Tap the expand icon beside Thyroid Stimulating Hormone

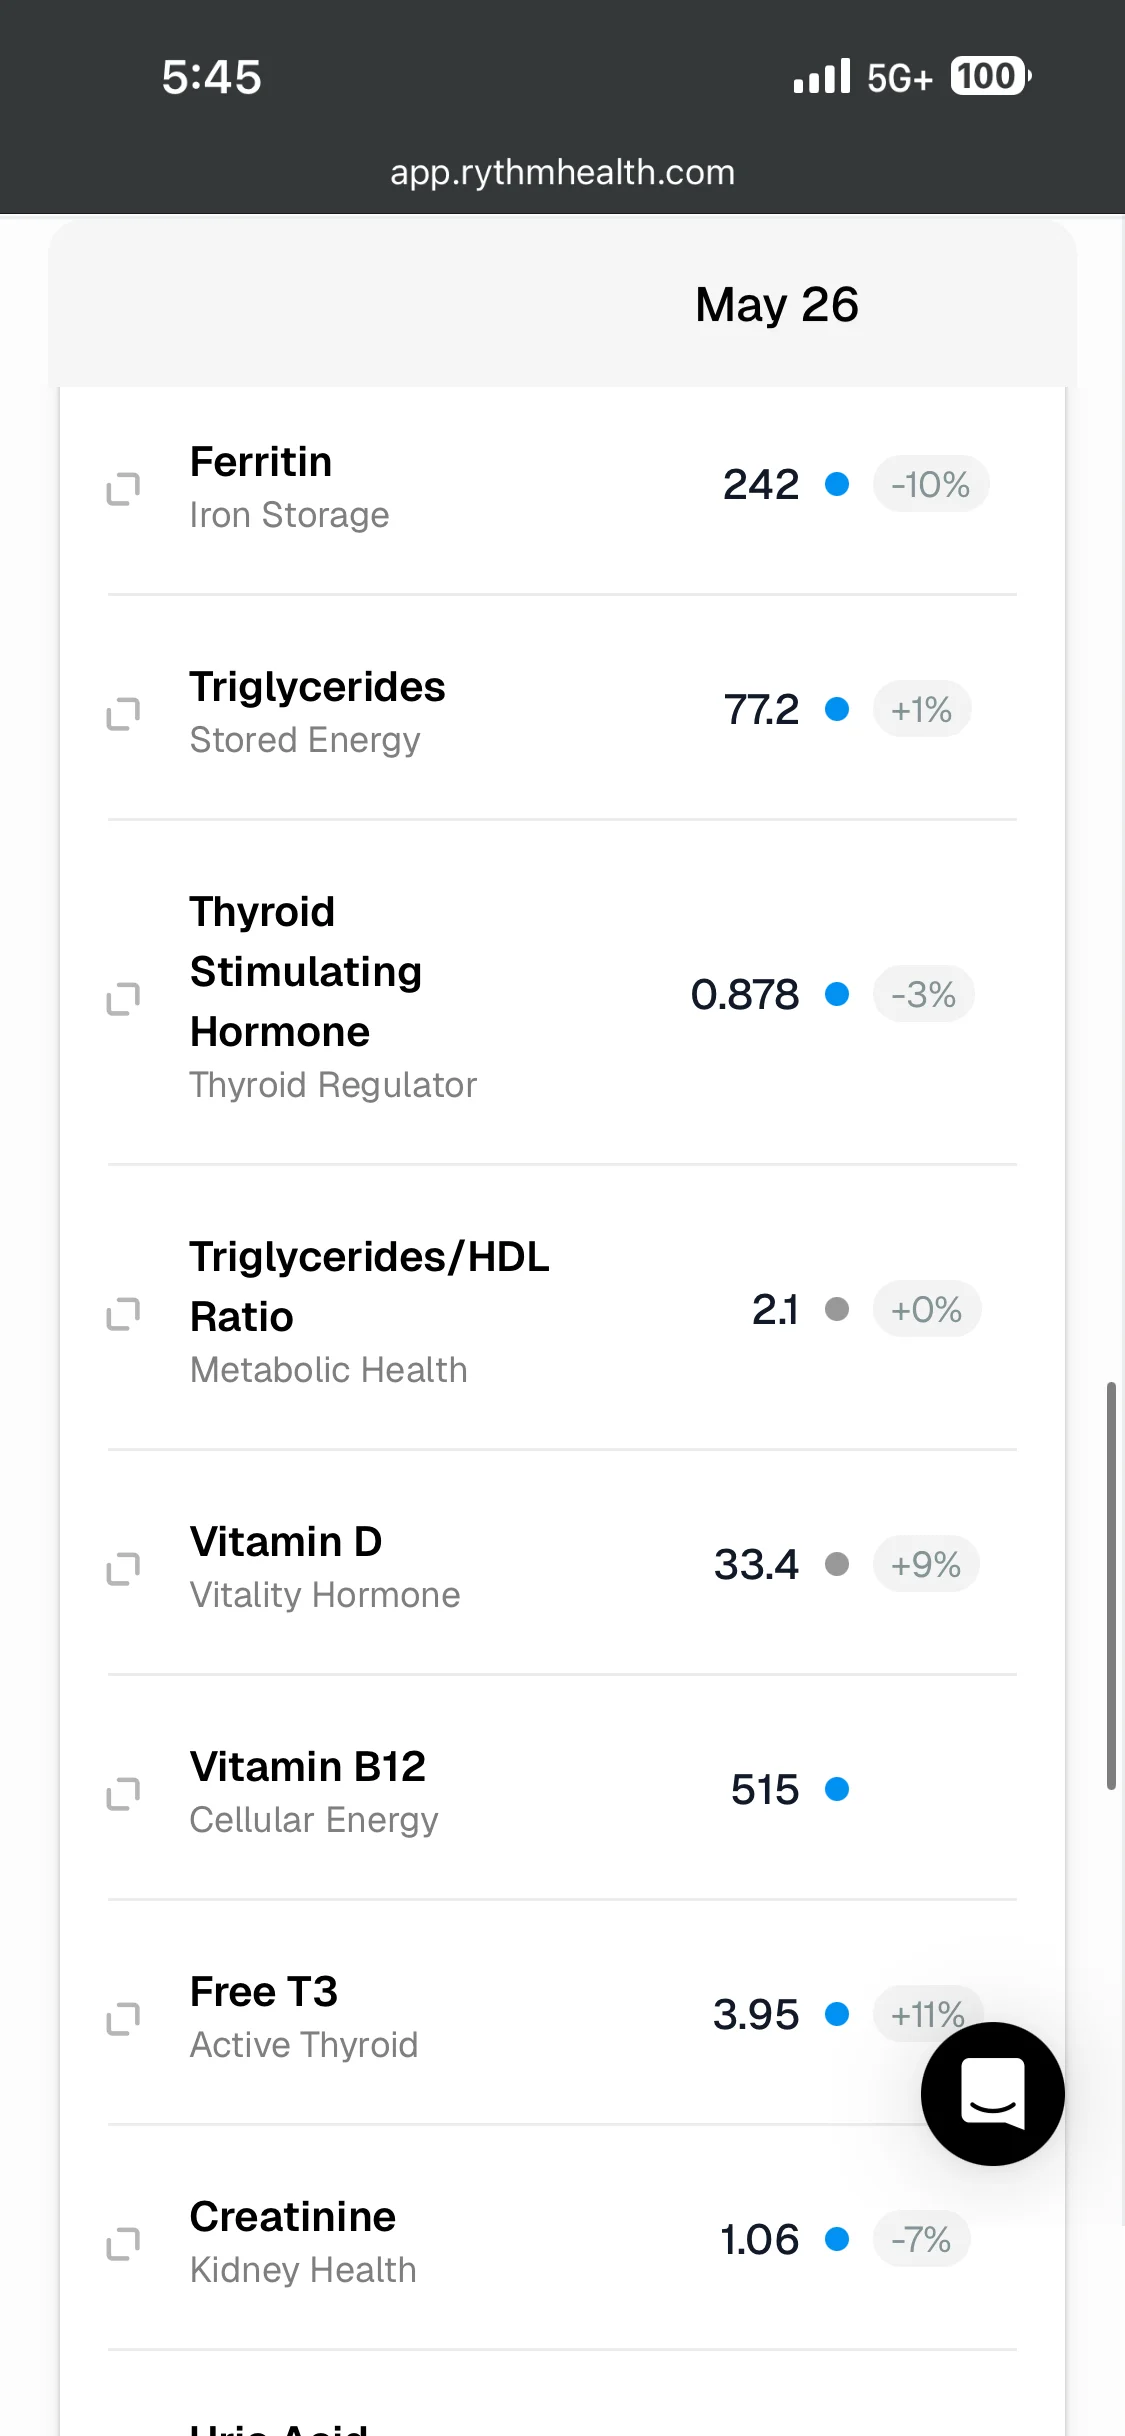coord(123,998)
